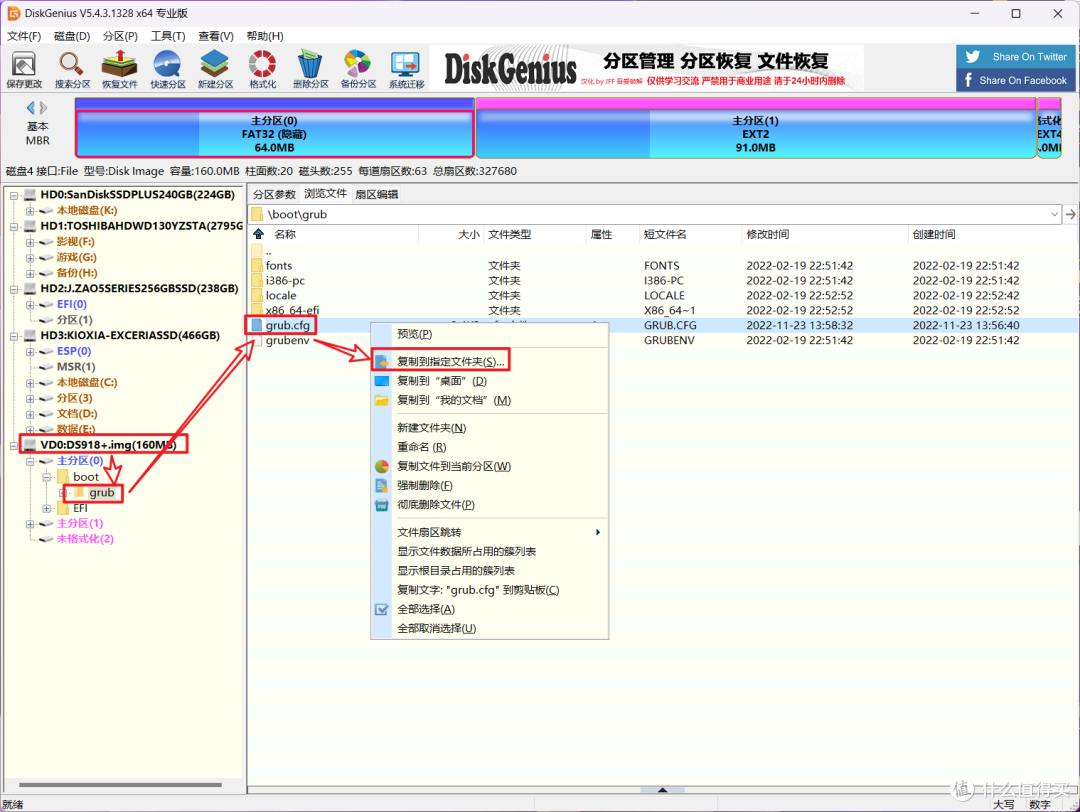1080x812 pixels.
Task: Click the System Migration (系统迁移) icon
Action: pyautogui.click(x=406, y=68)
